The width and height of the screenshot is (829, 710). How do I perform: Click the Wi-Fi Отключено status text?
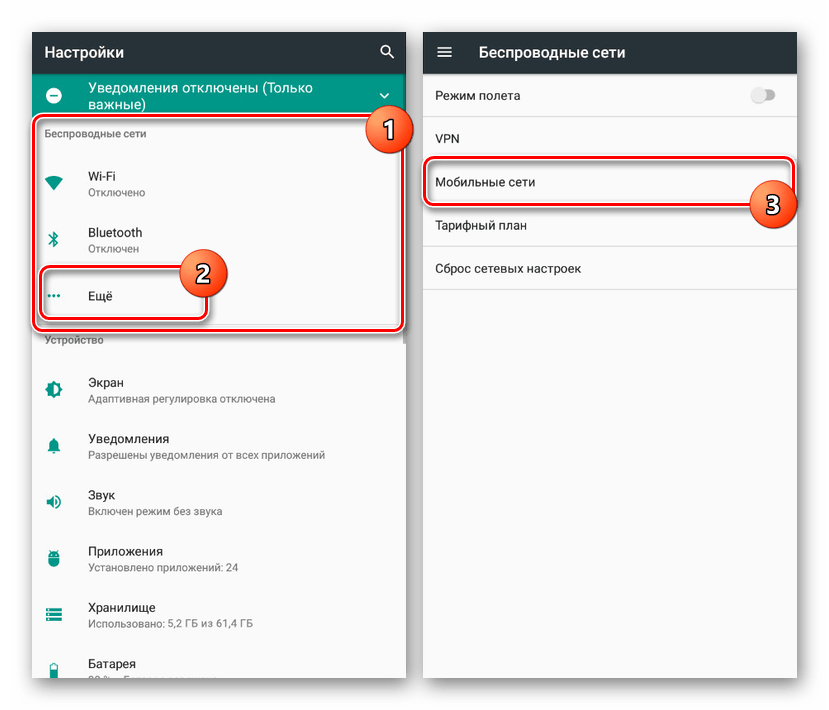point(116,192)
